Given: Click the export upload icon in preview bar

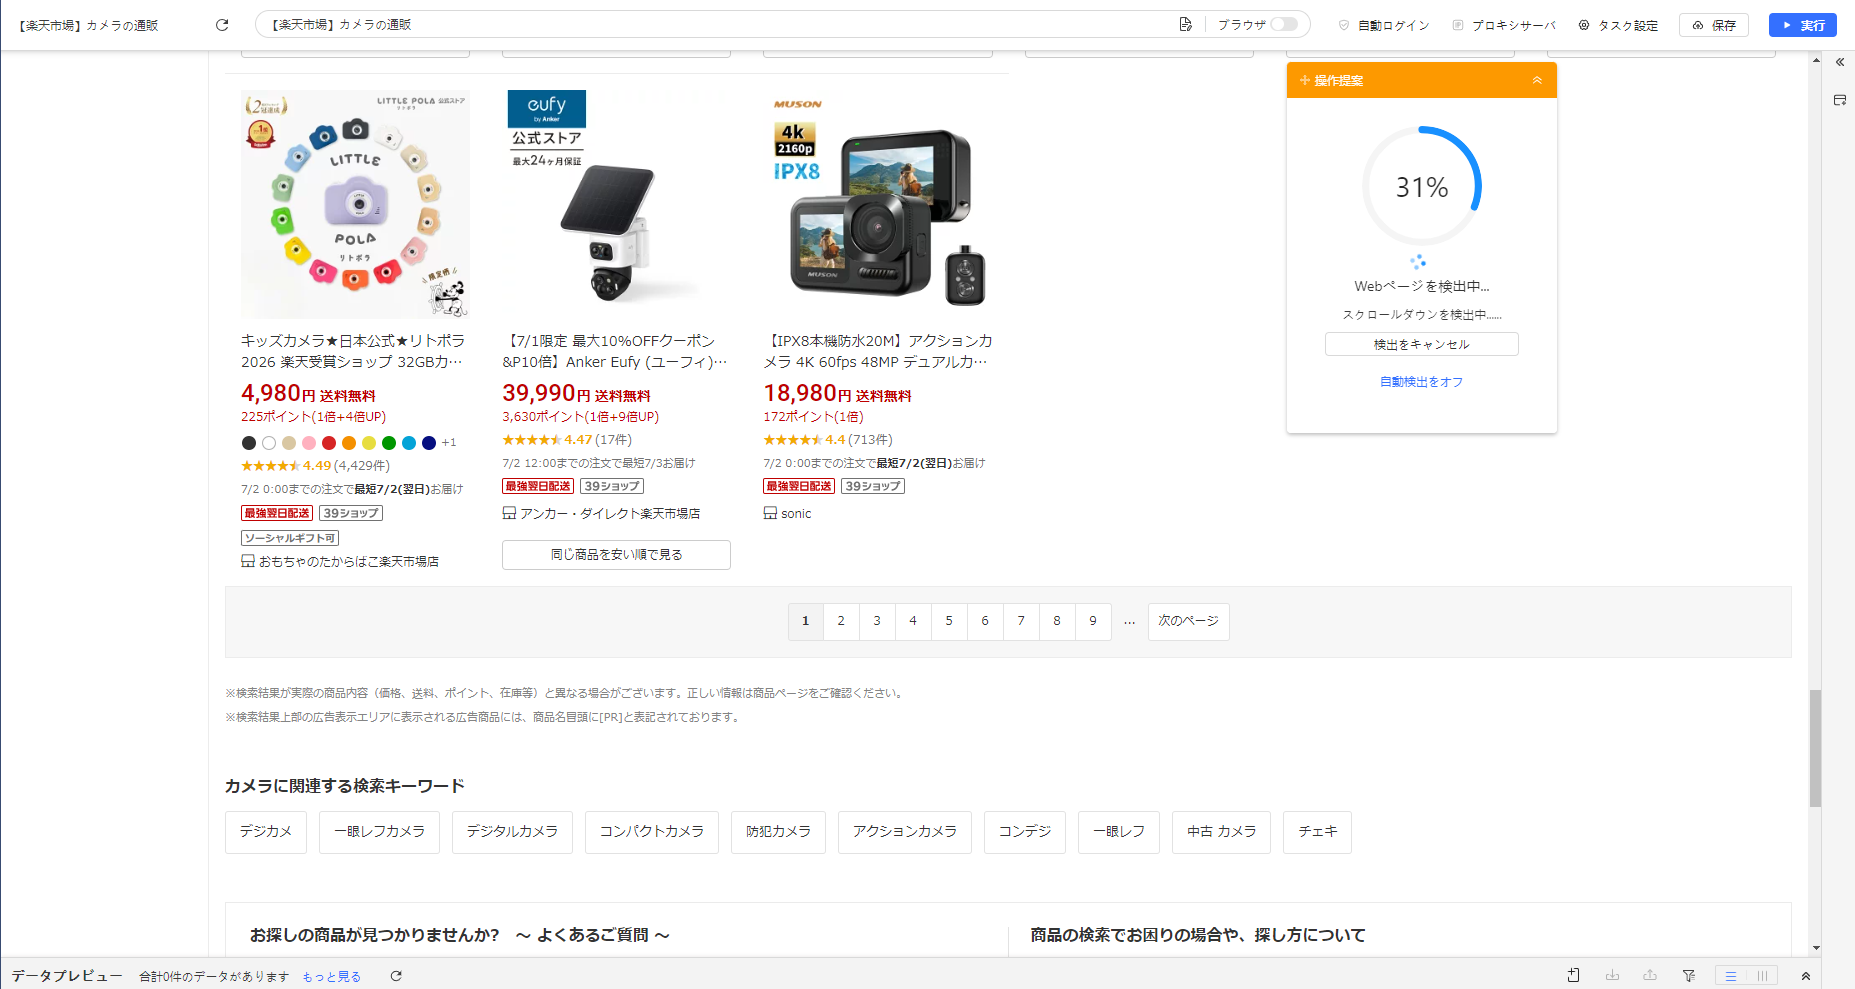Looking at the screenshot, I should tap(1650, 976).
